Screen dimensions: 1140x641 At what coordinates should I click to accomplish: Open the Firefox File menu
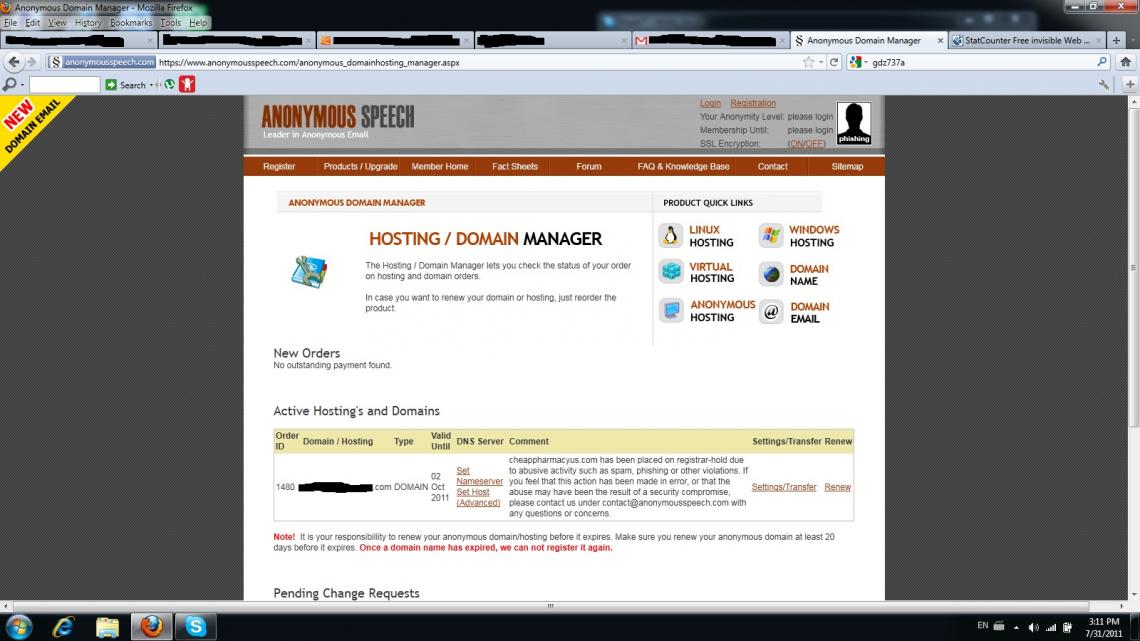tap(10, 23)
